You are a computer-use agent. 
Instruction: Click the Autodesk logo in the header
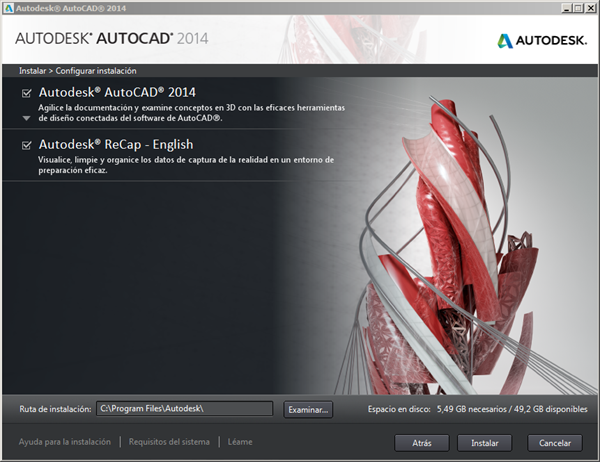tap(541, 40)
